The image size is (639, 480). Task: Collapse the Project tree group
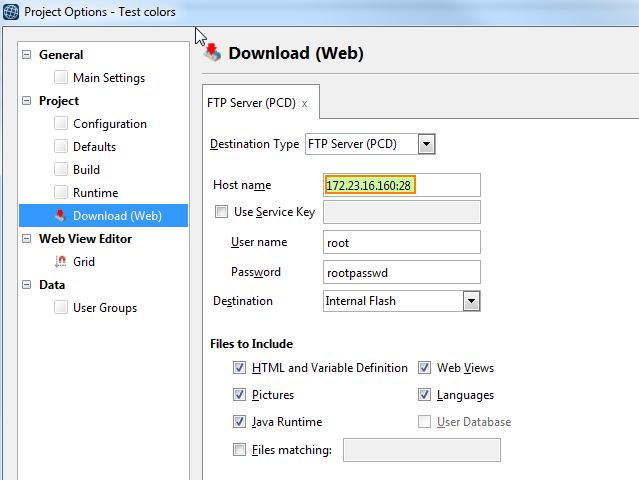(26, 100)
